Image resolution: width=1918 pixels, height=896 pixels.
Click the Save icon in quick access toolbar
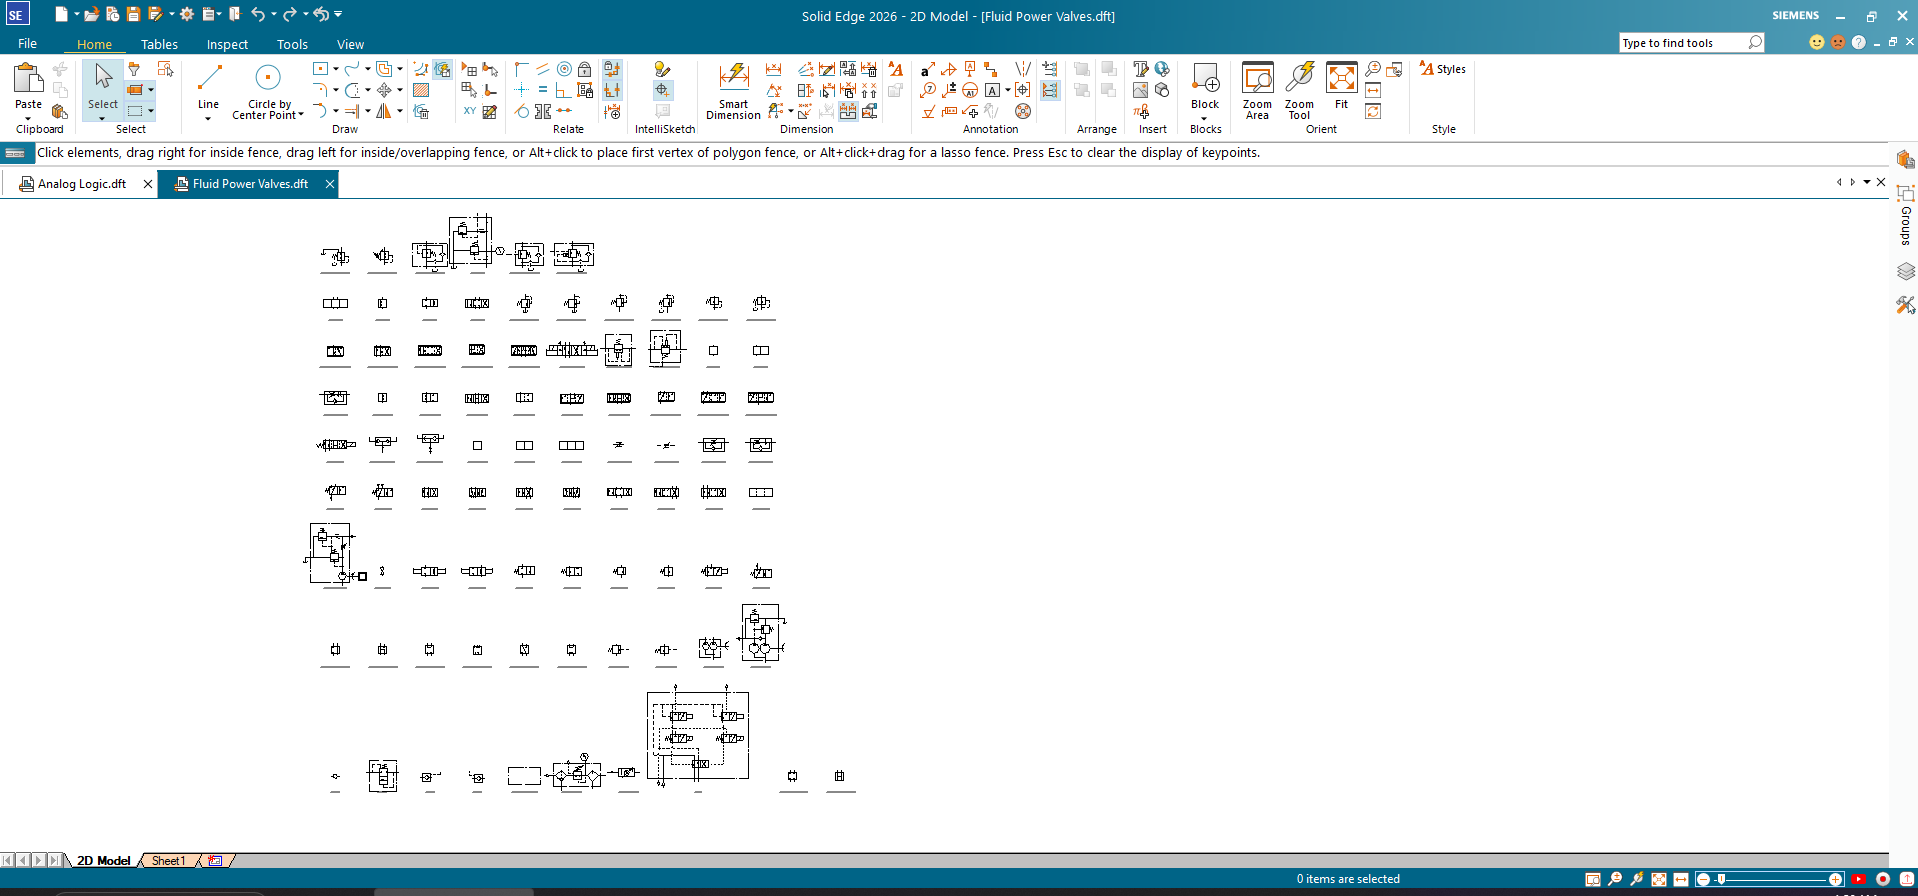click(x=133, y=14)
